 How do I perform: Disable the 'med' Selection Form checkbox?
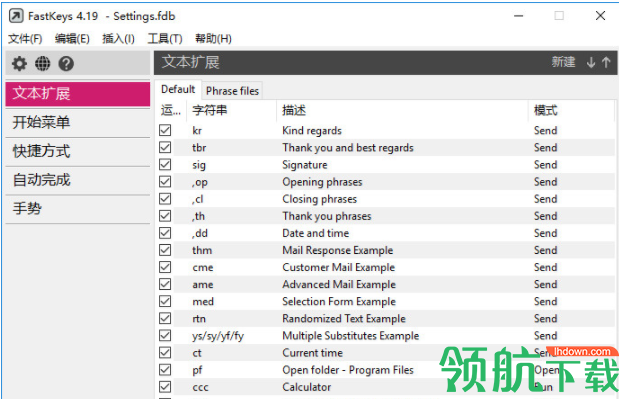click(165, 302)
